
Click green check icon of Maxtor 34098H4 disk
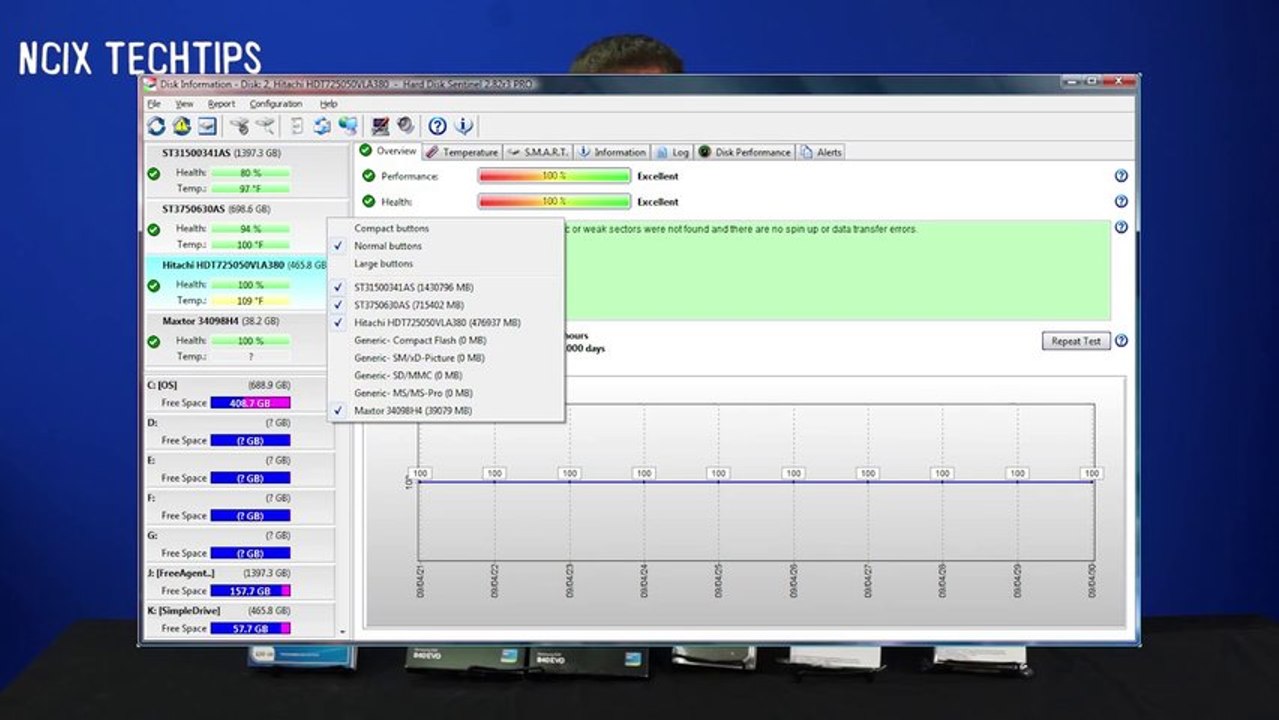tap(153, 342)
